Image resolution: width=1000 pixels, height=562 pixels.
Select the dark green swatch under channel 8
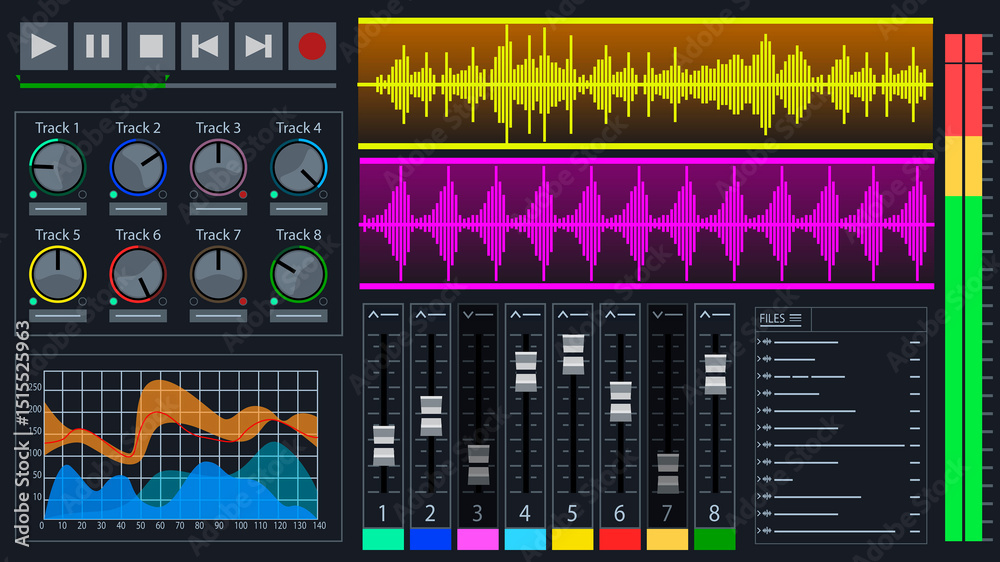pyautogui.click(x=715, y=539)
